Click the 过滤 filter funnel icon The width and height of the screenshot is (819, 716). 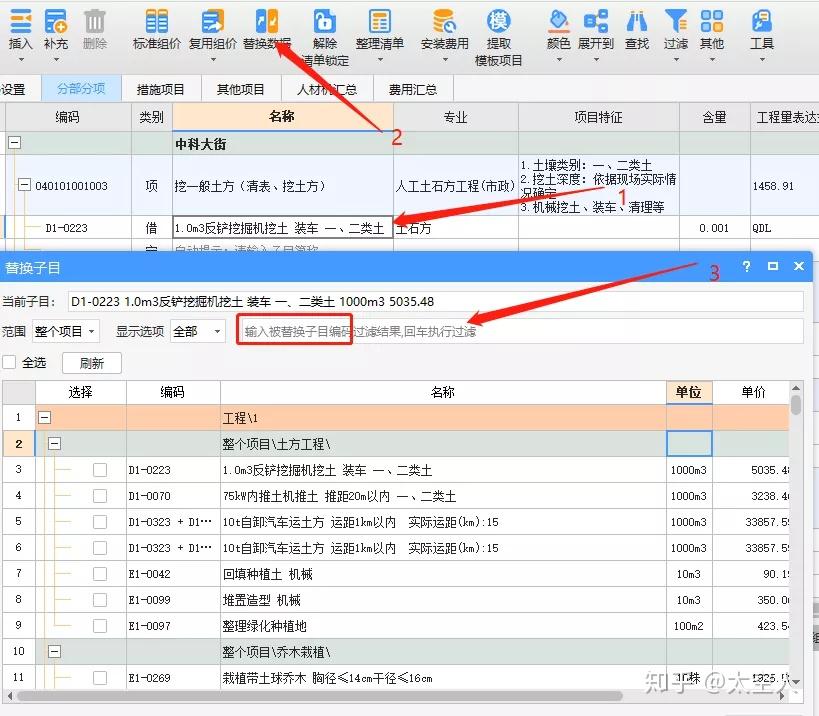676,21
